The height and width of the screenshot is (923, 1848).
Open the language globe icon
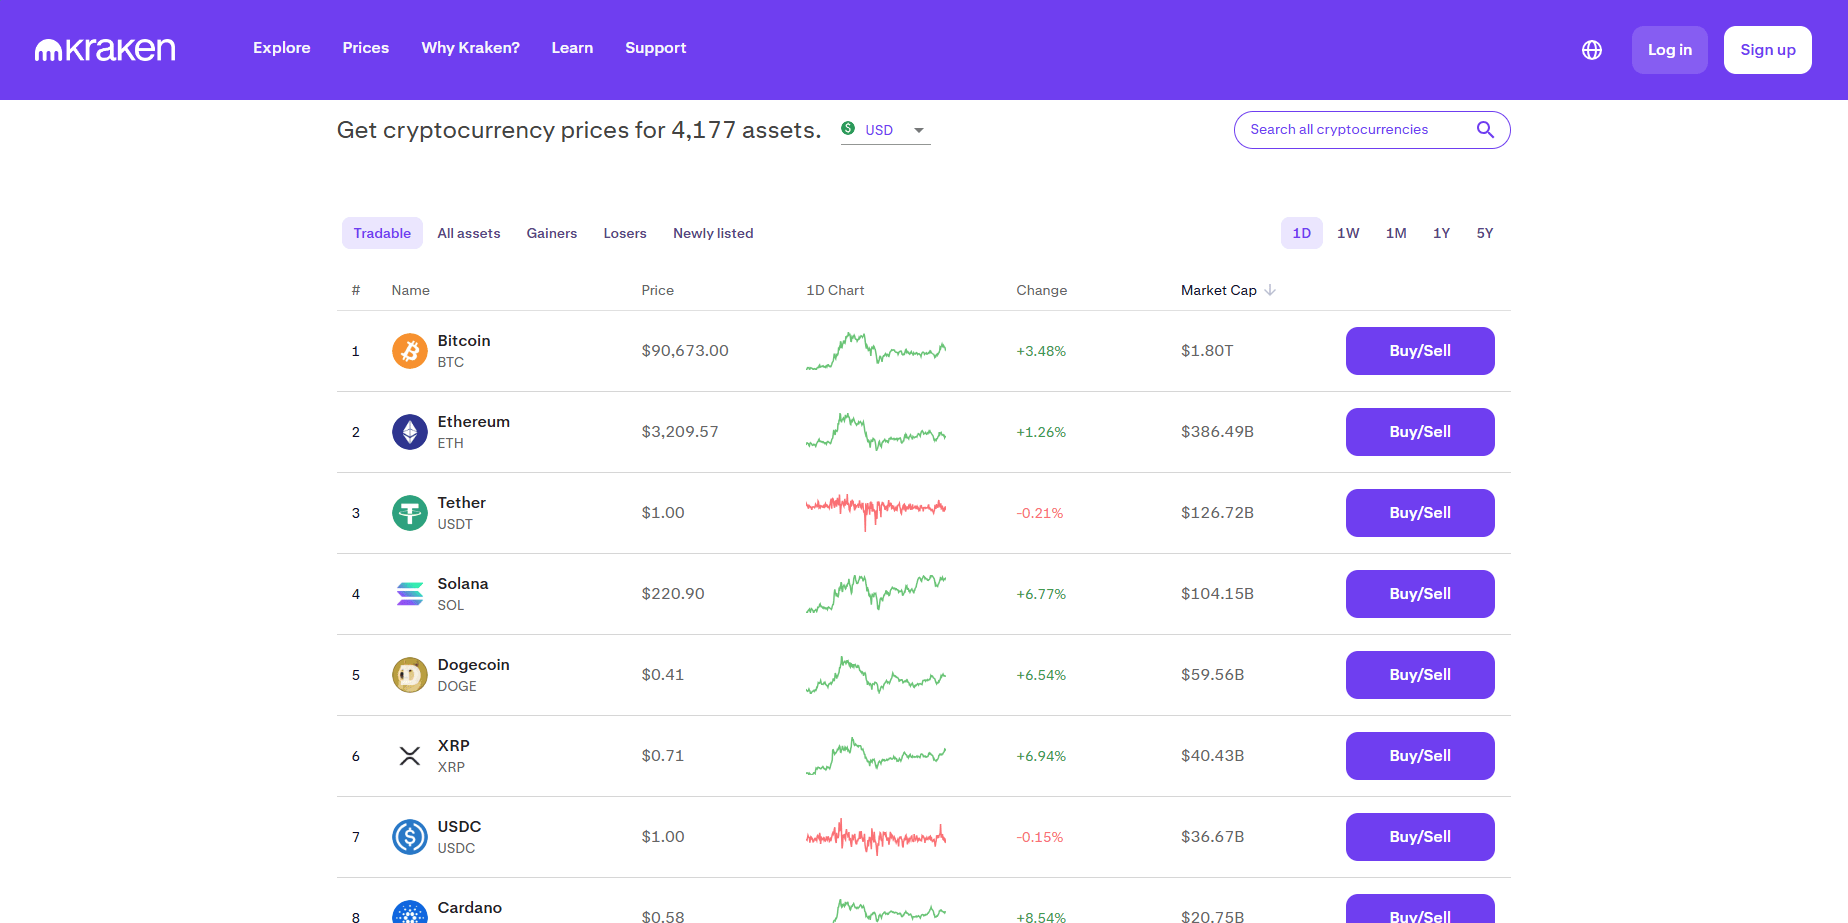tap(1592, 50)
